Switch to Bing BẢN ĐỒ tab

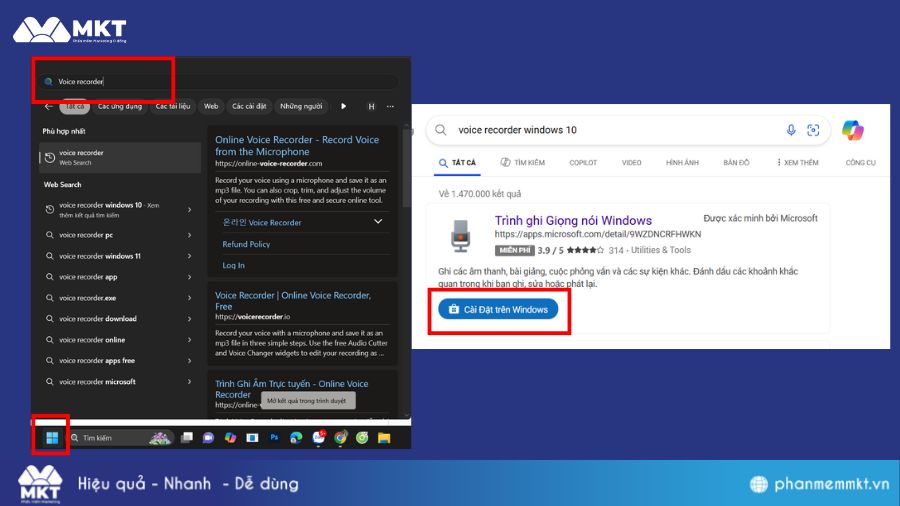[x=736, y=163]
